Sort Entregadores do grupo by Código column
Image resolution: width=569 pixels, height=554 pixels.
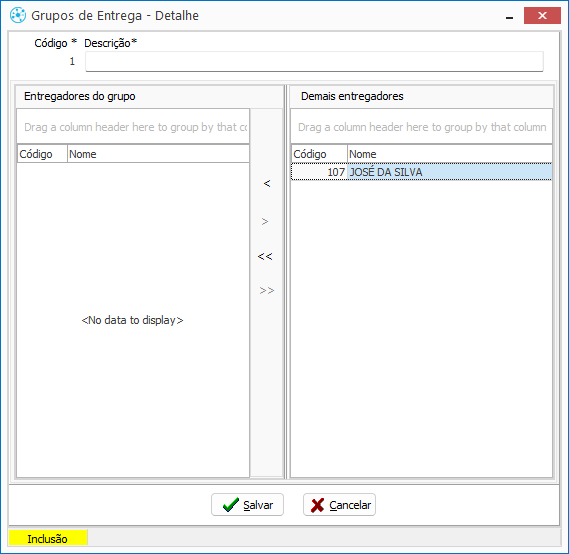click(42, 154)
